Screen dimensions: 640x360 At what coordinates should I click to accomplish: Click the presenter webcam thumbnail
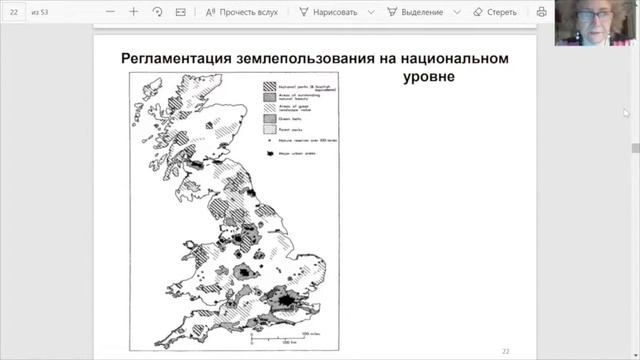coord(595,23)
